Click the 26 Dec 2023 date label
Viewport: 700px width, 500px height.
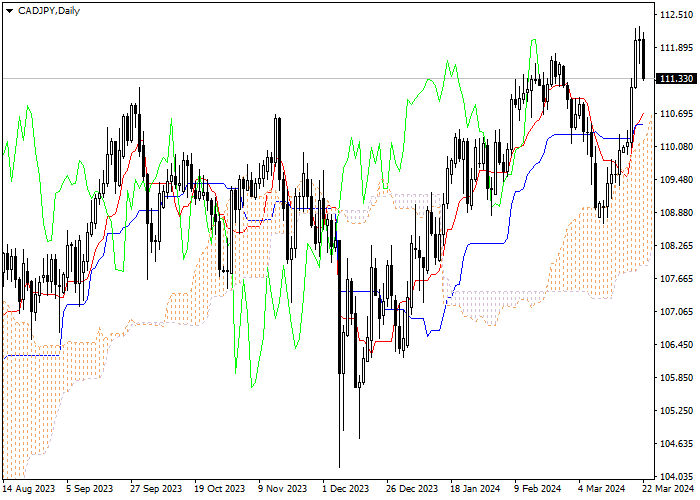point(412,488)
